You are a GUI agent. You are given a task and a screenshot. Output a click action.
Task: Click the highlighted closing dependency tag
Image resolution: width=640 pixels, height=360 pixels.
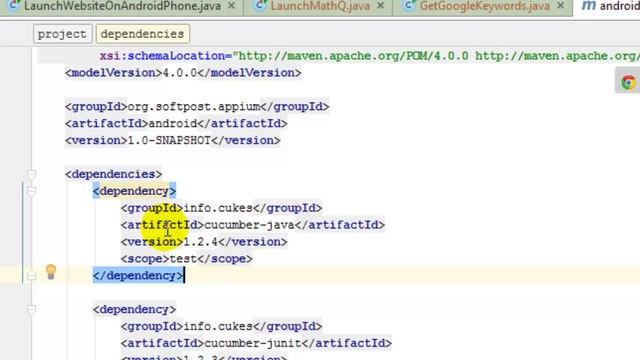point(138,276)
